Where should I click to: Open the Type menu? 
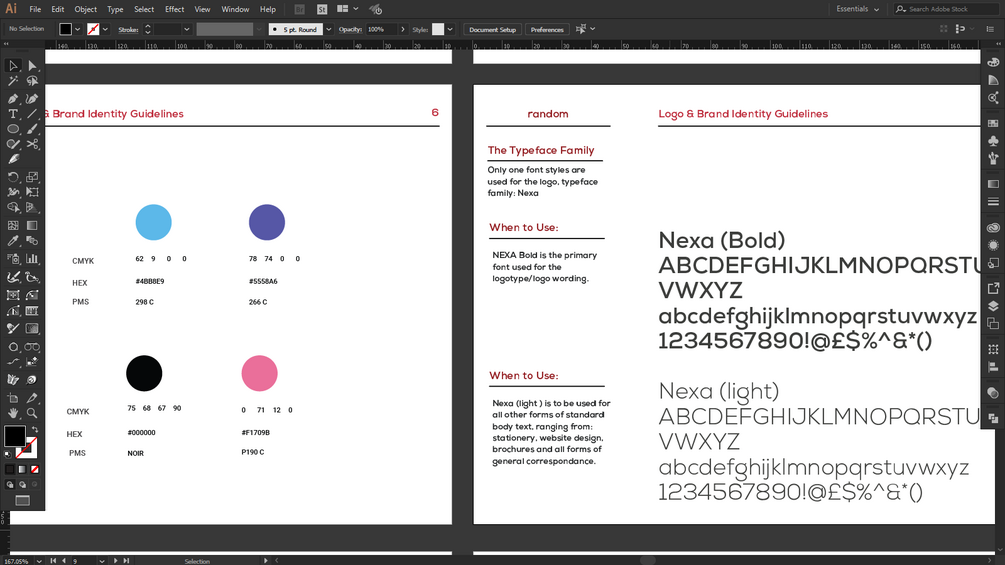point(115,9)
